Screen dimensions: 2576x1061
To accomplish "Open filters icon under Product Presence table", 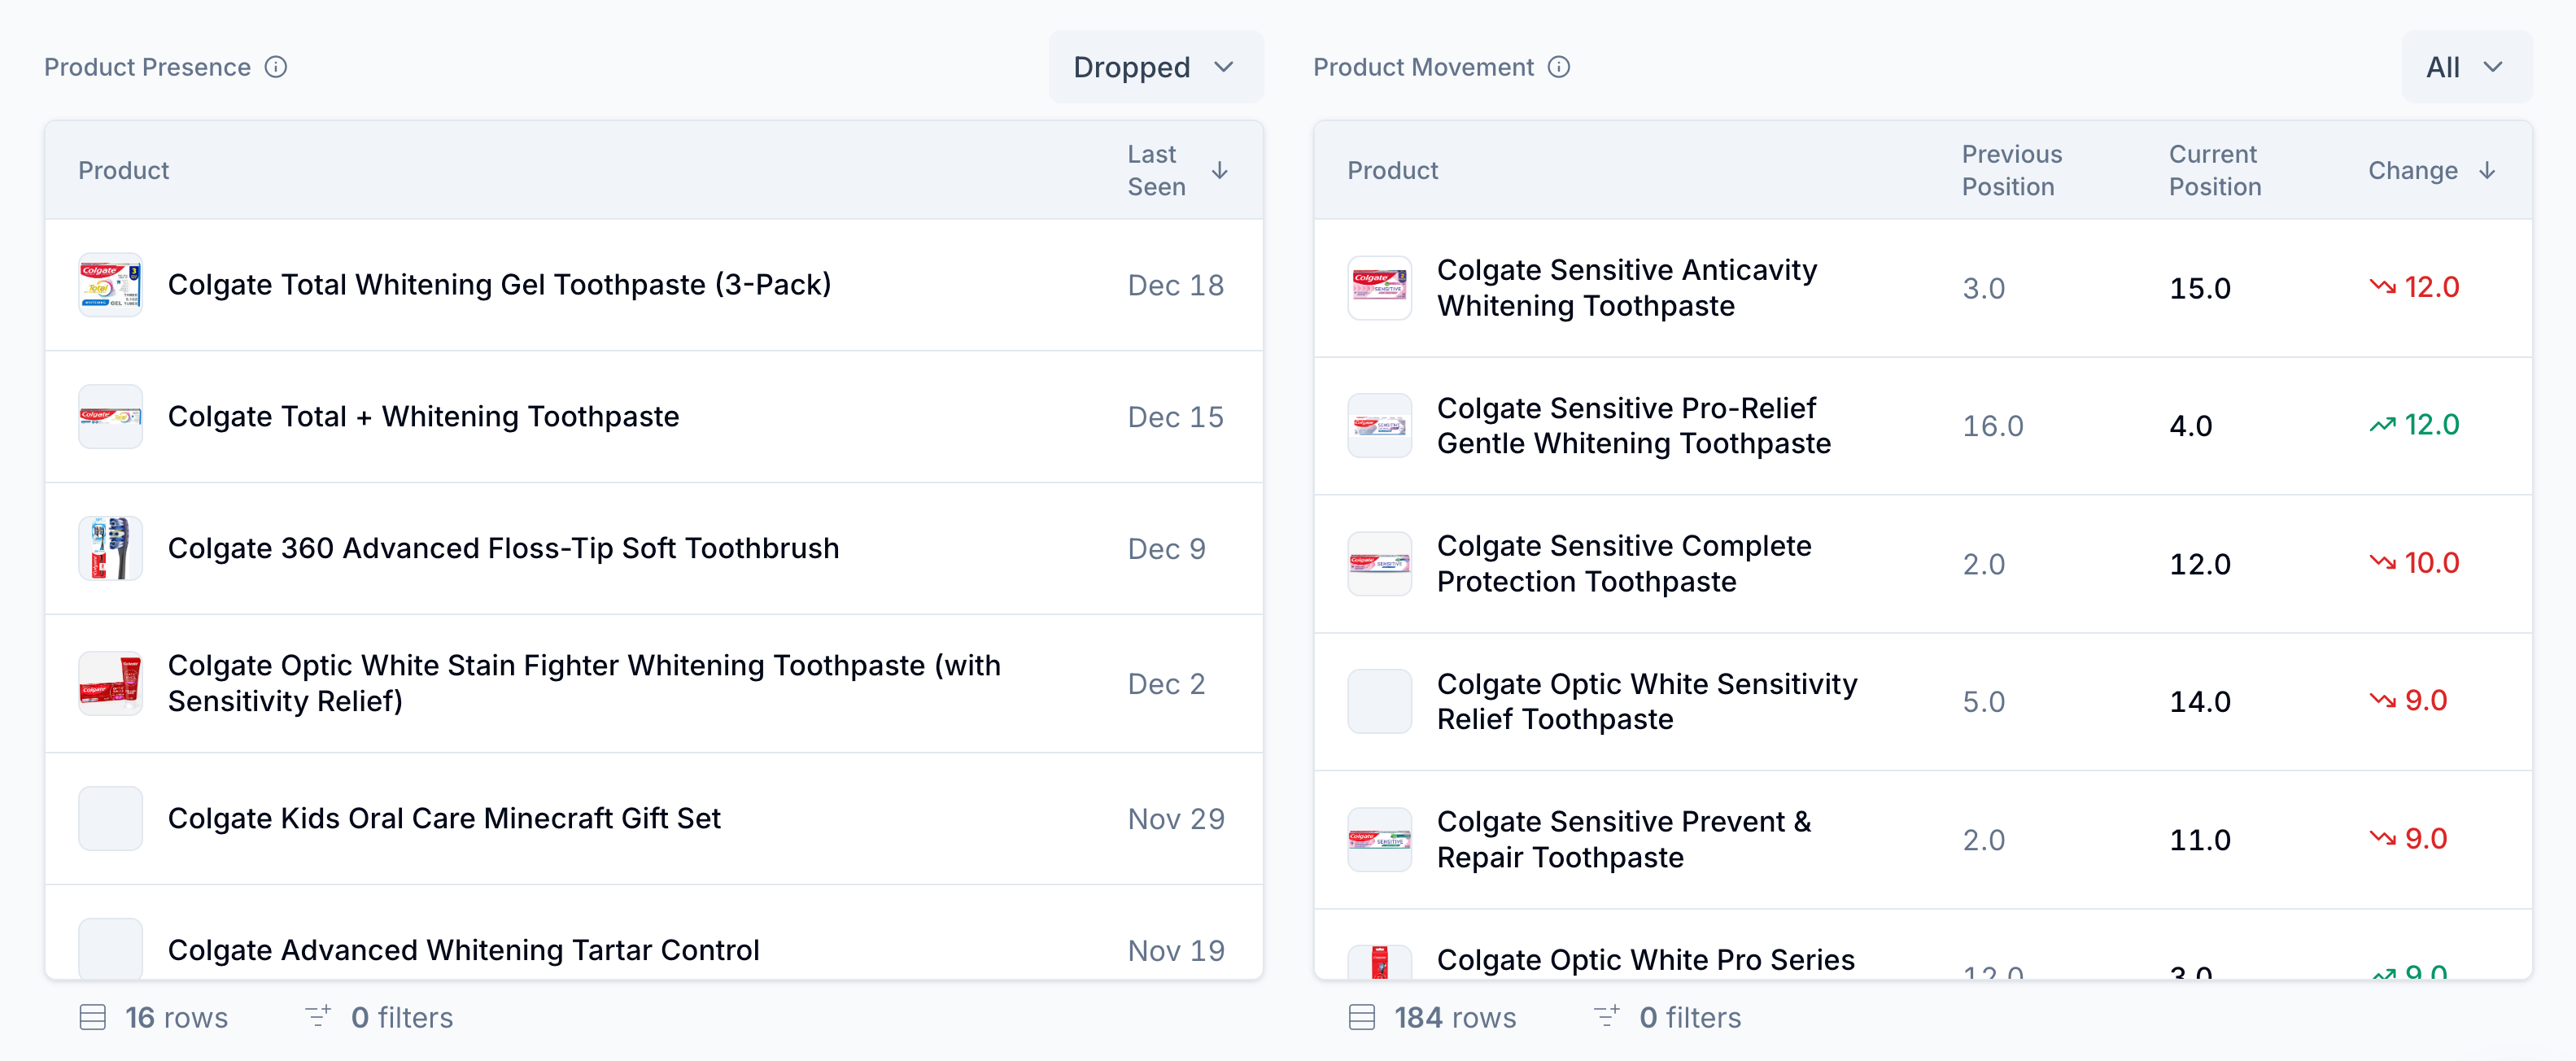I will point(318,1017).
